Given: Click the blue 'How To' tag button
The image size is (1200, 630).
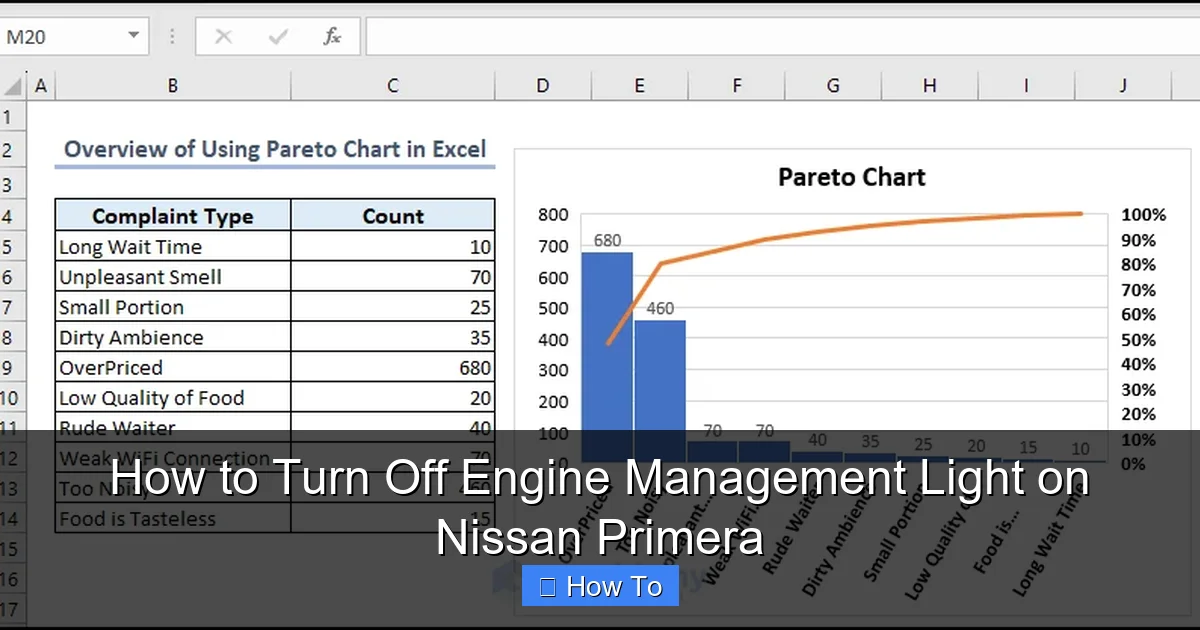Looking at the screenshot, I should [x=600, y=586].
